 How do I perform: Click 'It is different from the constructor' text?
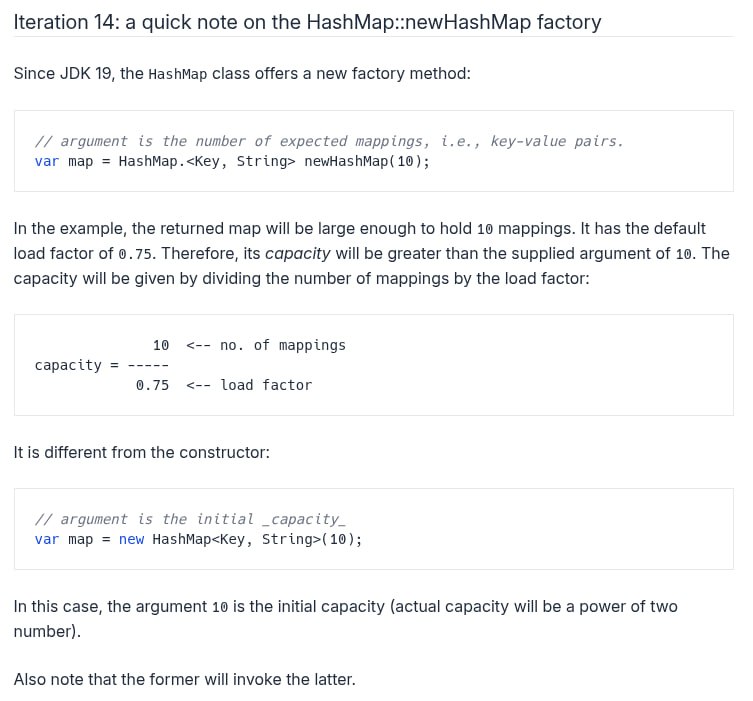click(142, 452)
